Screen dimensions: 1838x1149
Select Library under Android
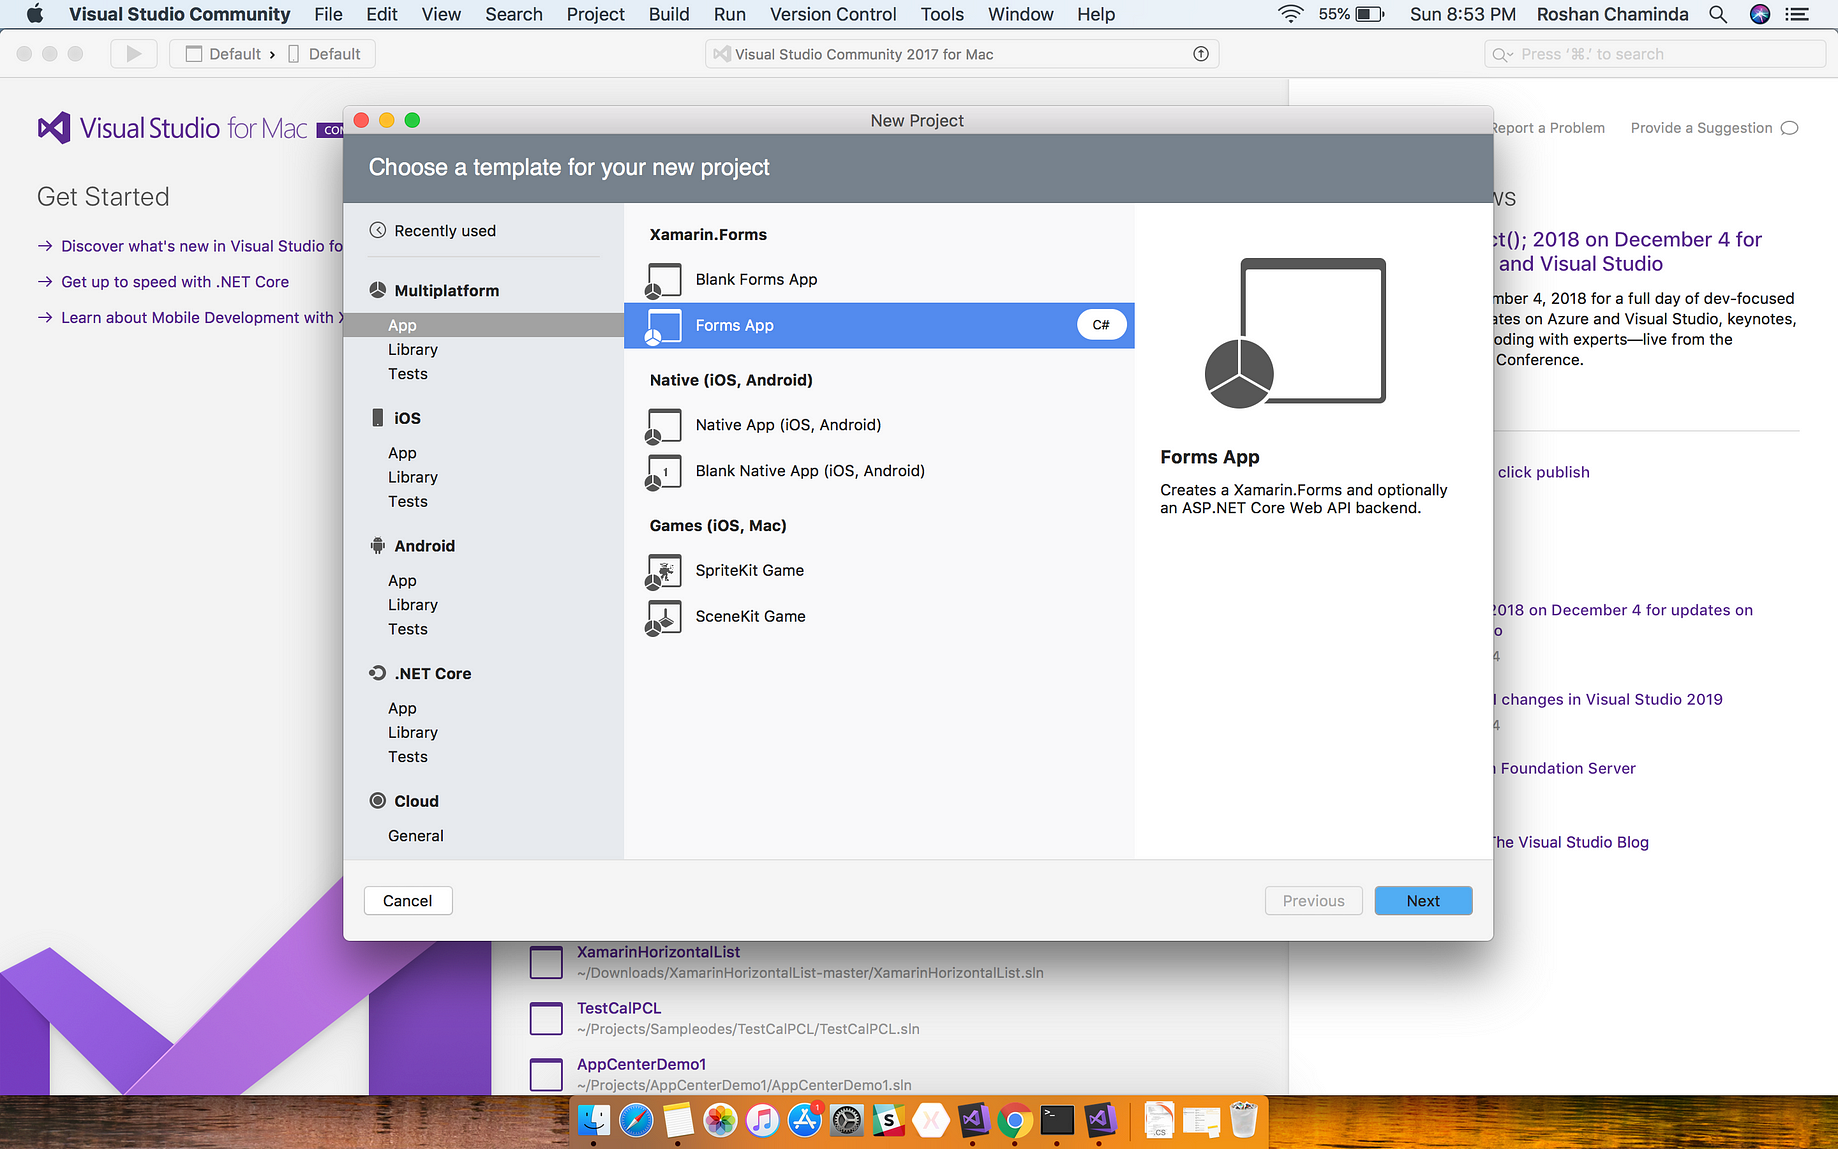pos(413,605)
